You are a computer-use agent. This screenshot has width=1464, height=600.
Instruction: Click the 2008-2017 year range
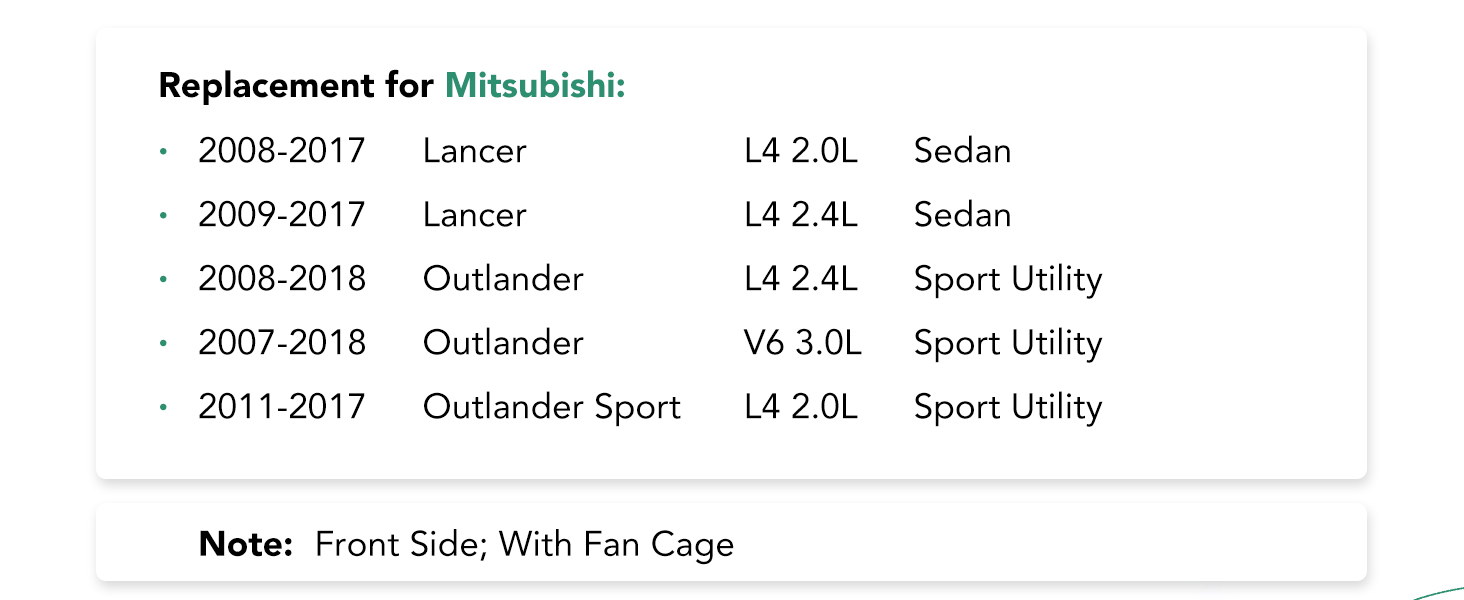(x=282, y=151)
